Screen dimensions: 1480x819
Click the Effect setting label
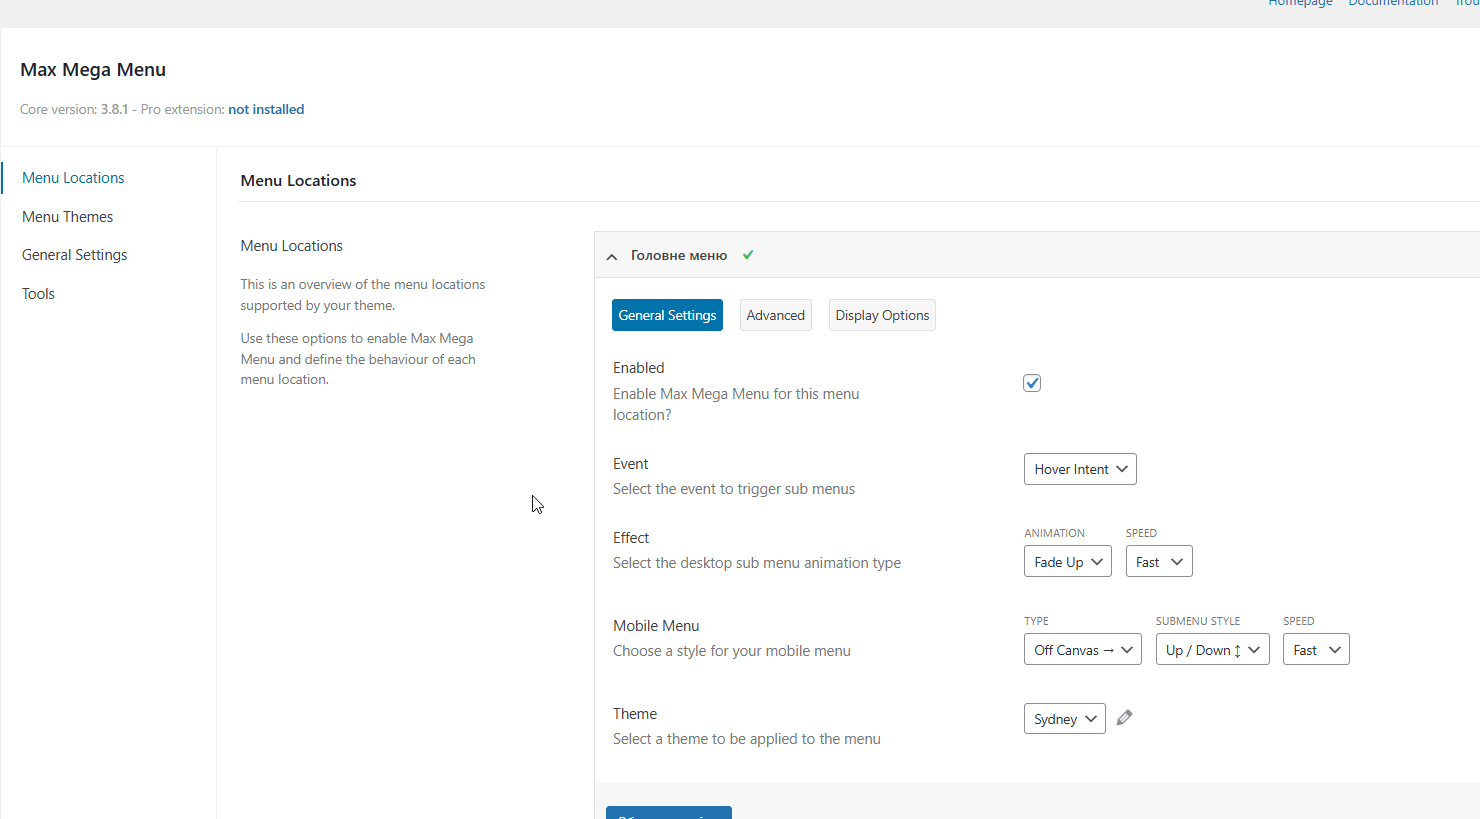[631, 538]
